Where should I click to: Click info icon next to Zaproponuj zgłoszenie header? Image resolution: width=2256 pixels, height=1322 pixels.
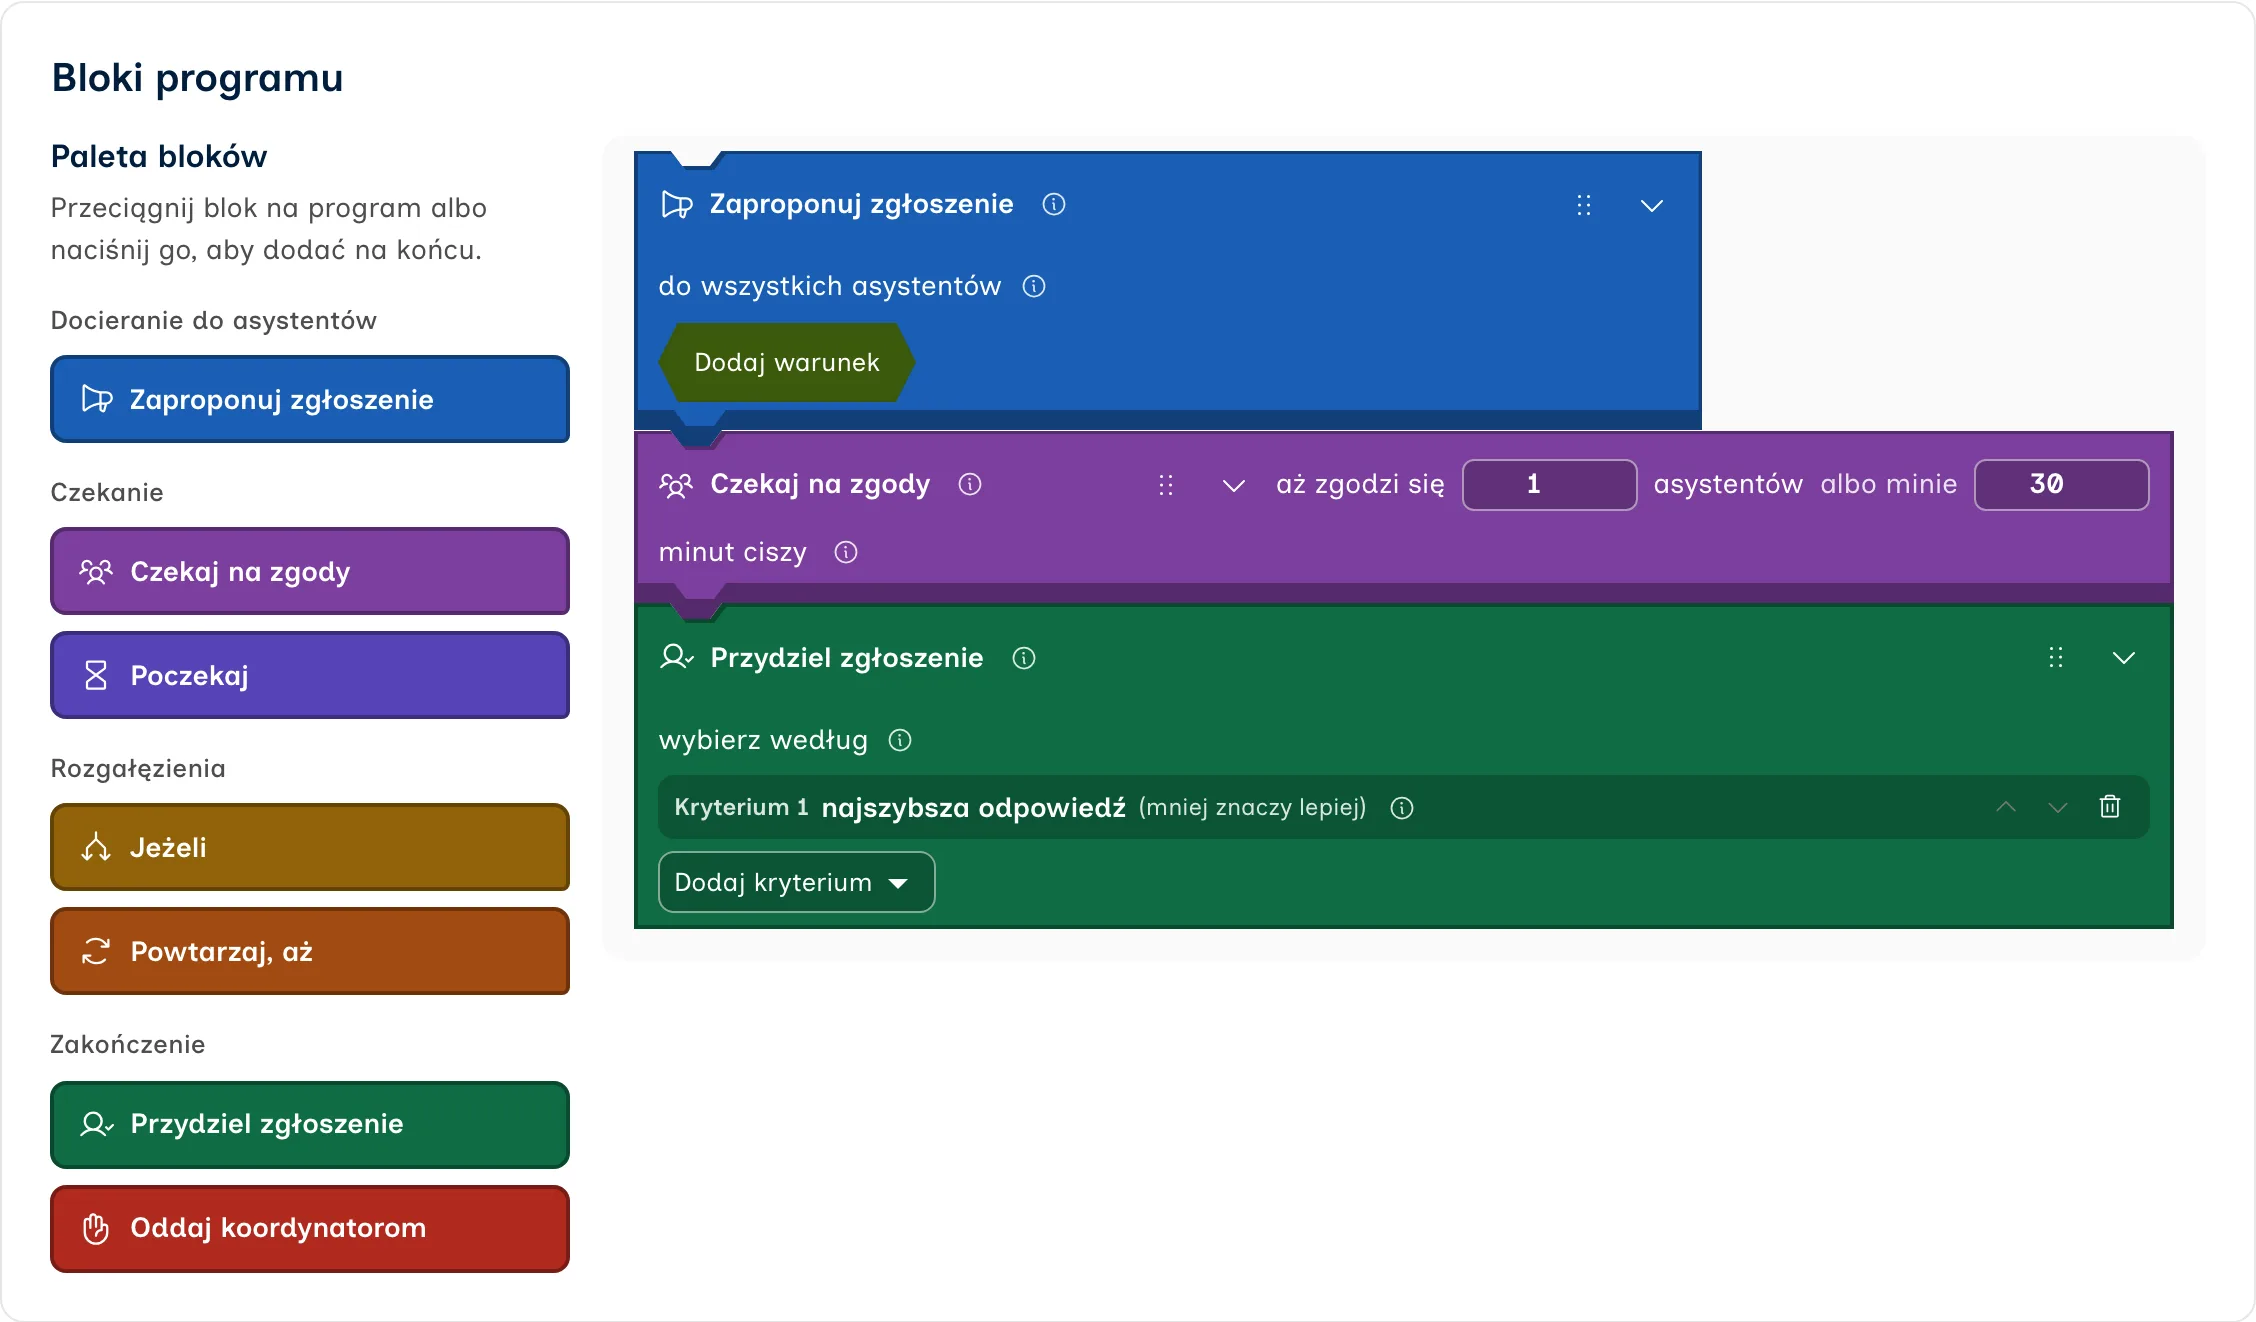pos(1054,204)
